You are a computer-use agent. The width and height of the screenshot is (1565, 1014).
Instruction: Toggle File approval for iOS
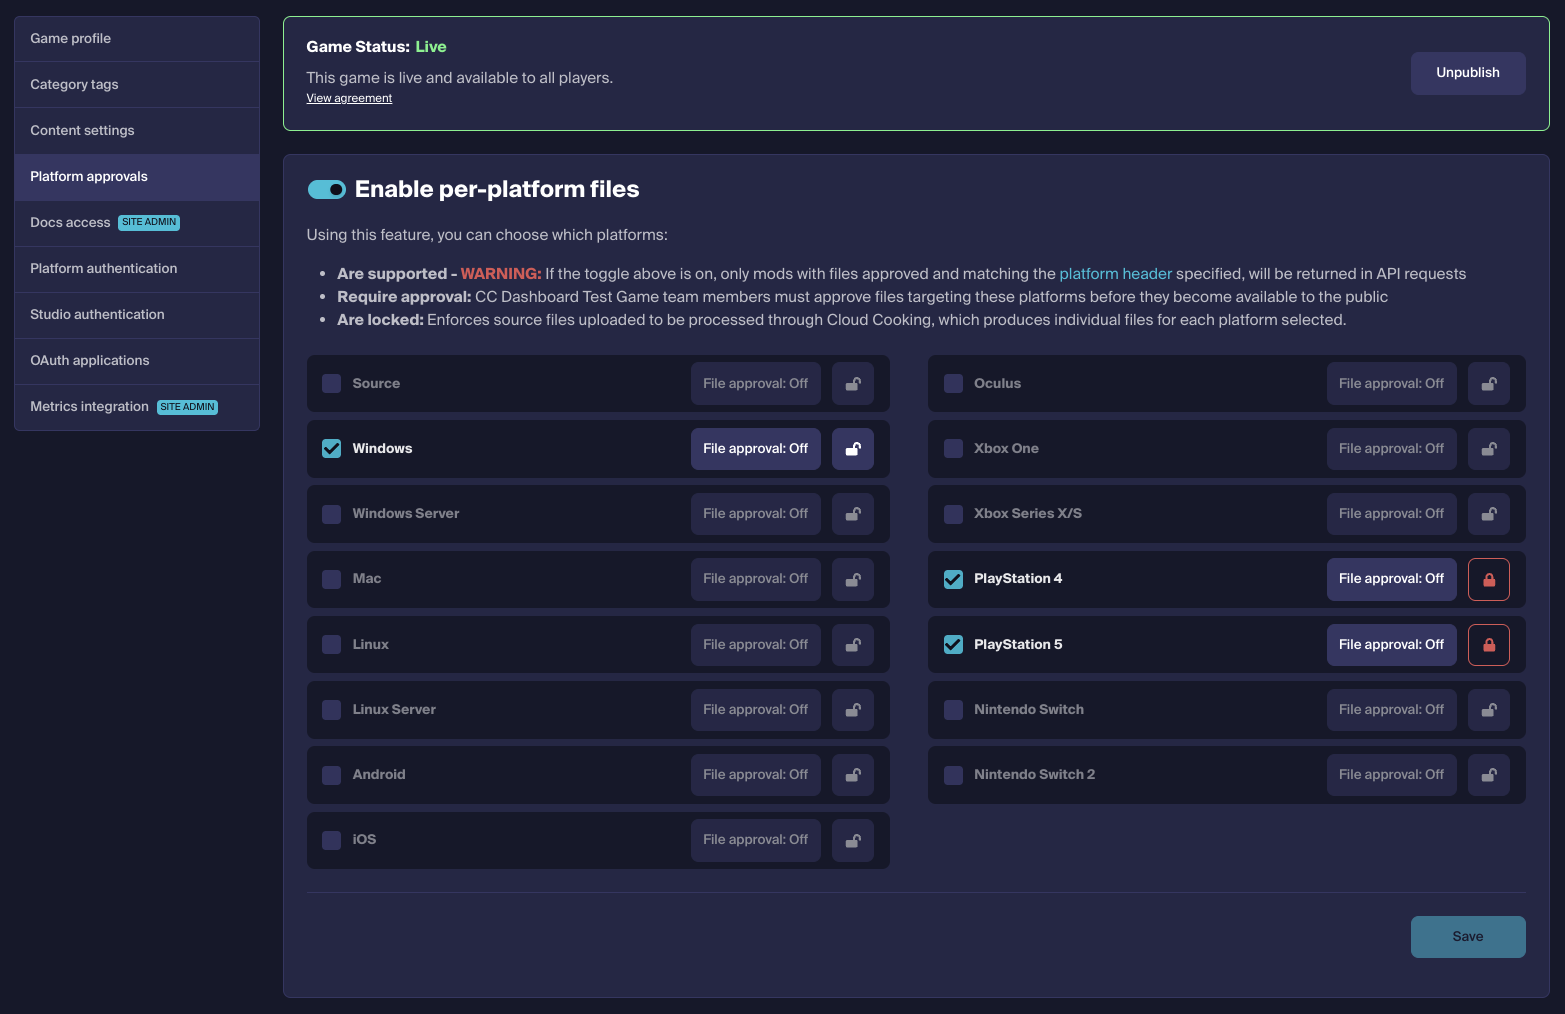click(756, 840)
